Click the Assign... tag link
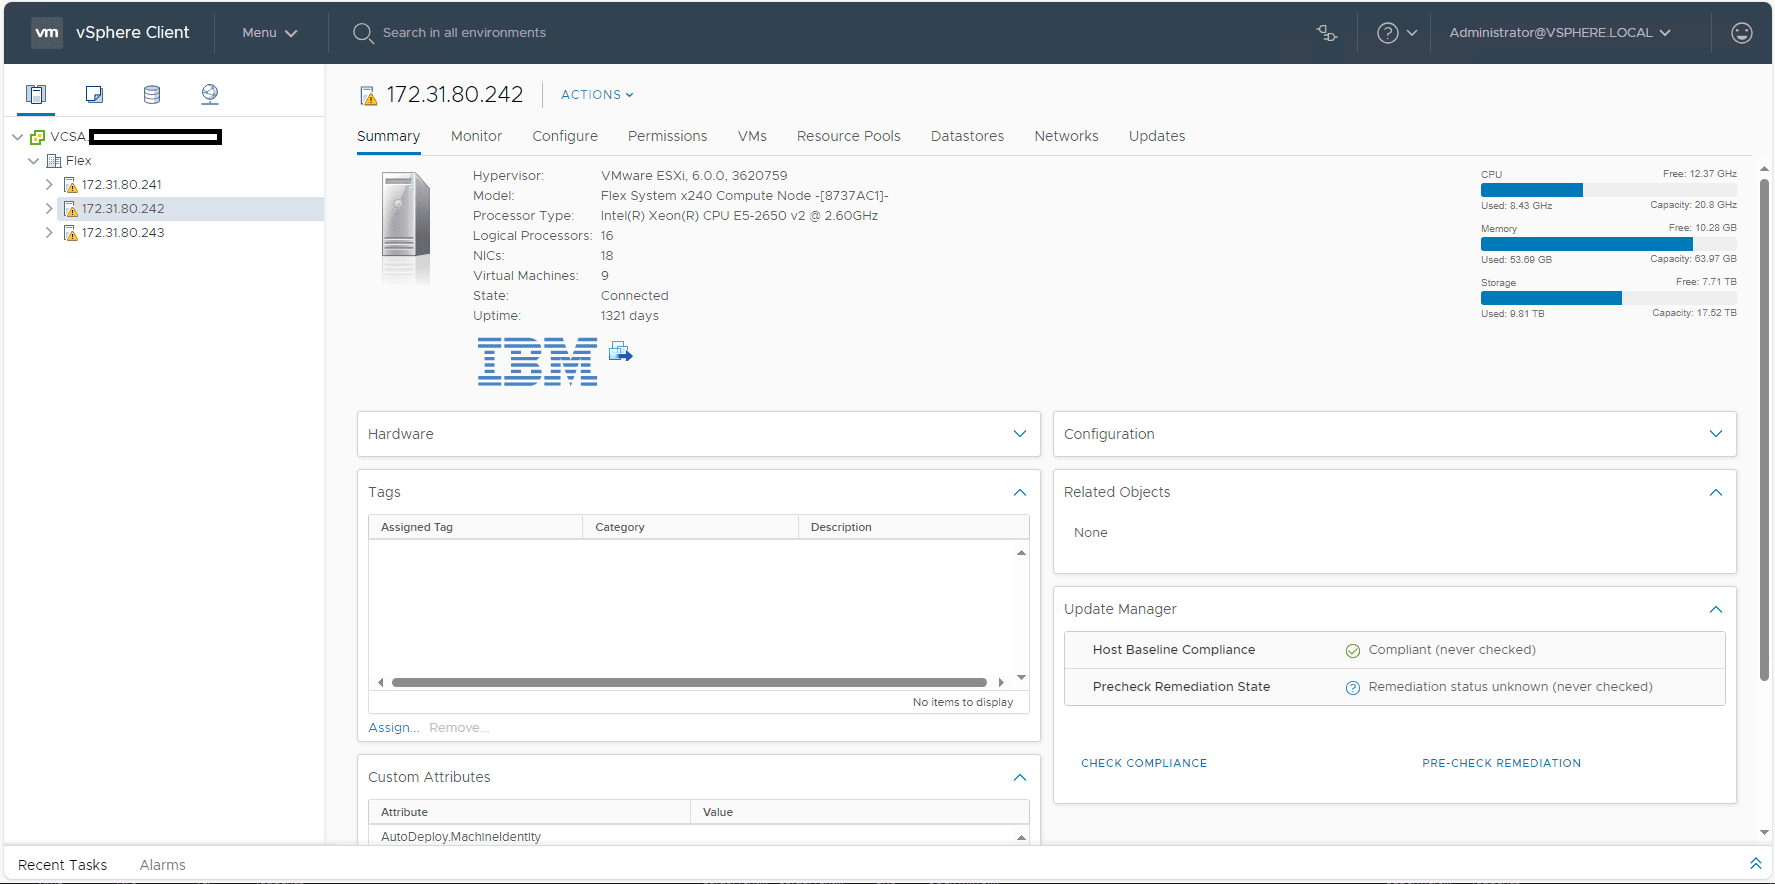The image size is (1775, 884). (393, 728)
